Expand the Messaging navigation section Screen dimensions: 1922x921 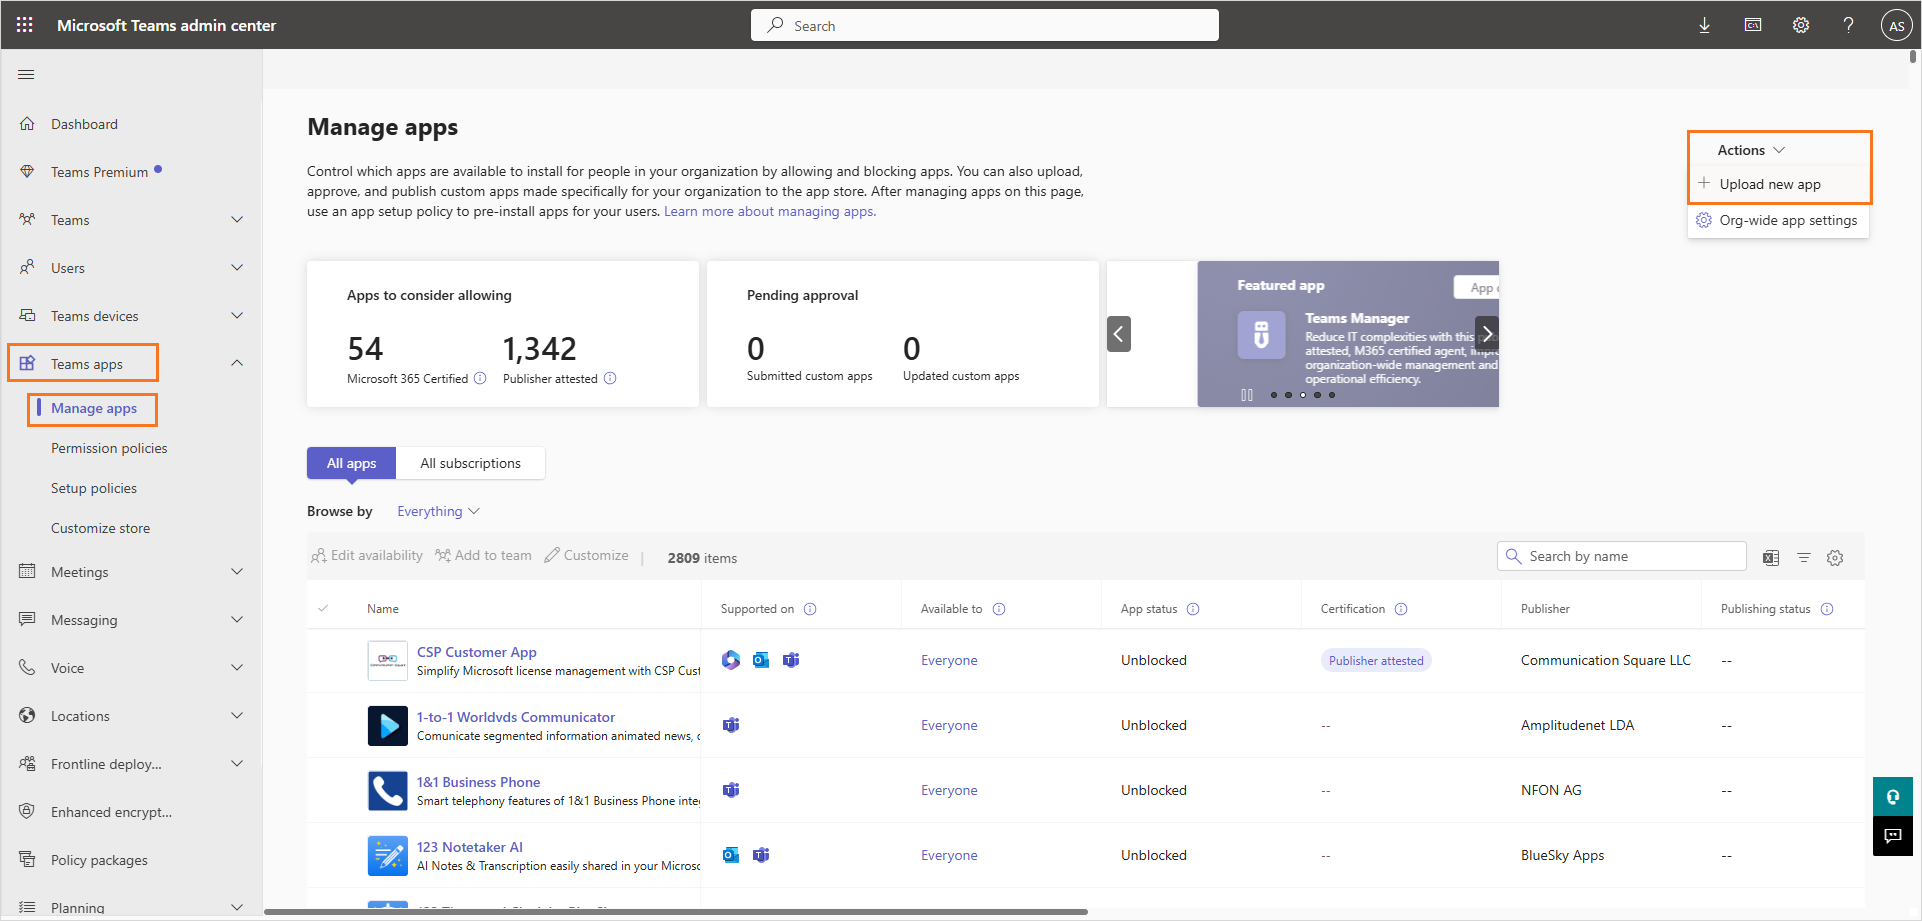(x=237, y=620)
